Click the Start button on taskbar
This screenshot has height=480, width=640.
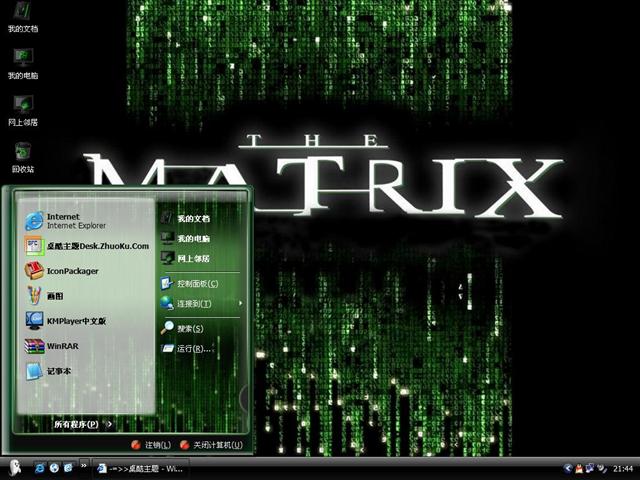(x=15, y=468)
